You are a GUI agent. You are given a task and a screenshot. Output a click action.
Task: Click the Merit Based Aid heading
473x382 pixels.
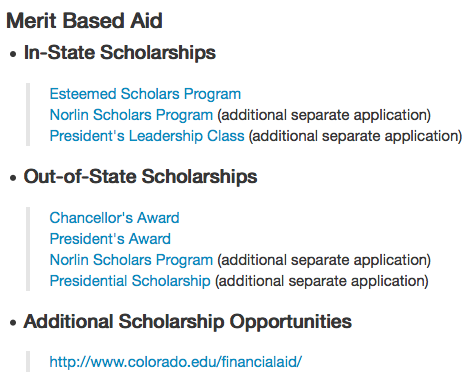(x=84, y=21)
